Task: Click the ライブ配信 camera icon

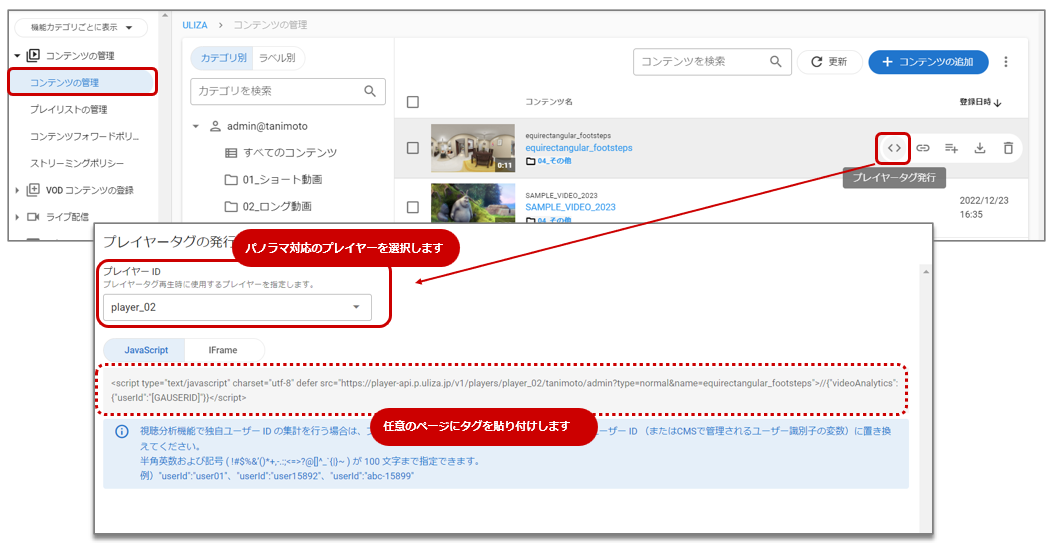Action: click(33, 217)
